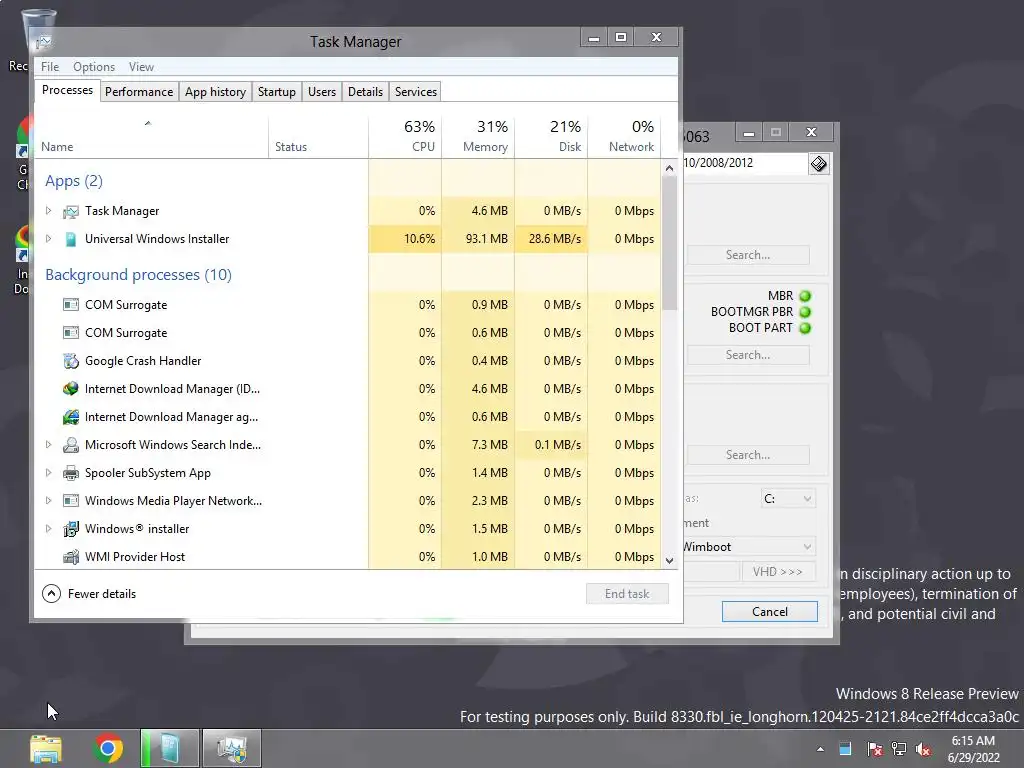Click the 28.6 MB/s disk value
Image resolution: width=1024 pixels, height=768 pixels.
click(552, 239)
